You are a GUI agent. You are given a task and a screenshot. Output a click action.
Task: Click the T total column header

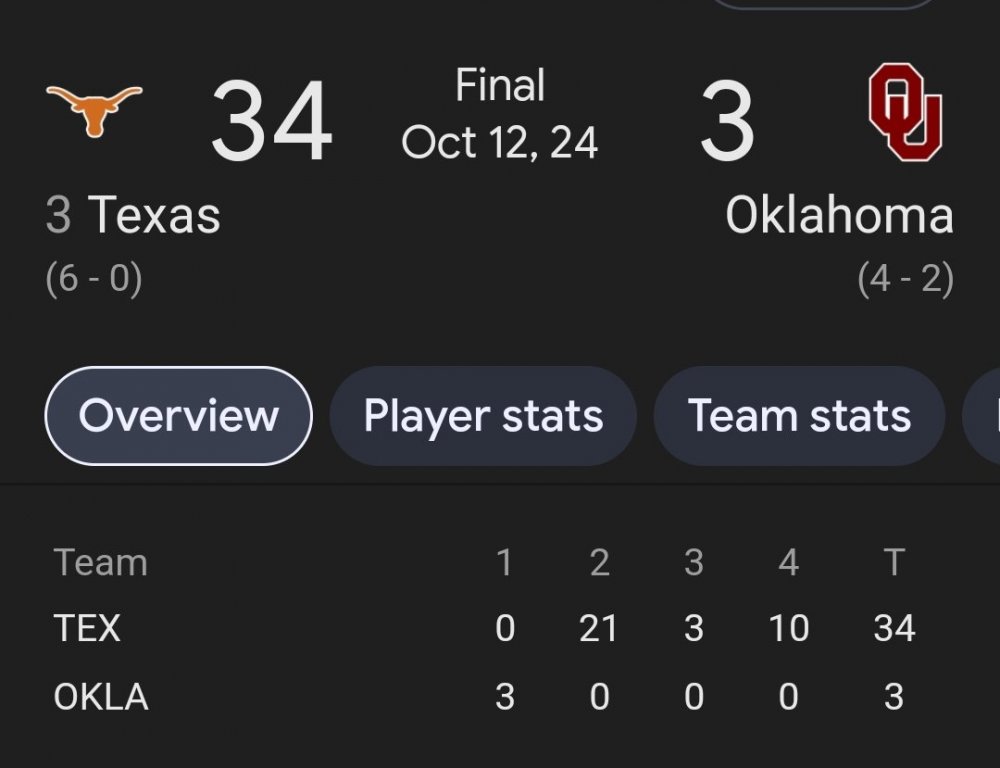click(x=894, y=562)
